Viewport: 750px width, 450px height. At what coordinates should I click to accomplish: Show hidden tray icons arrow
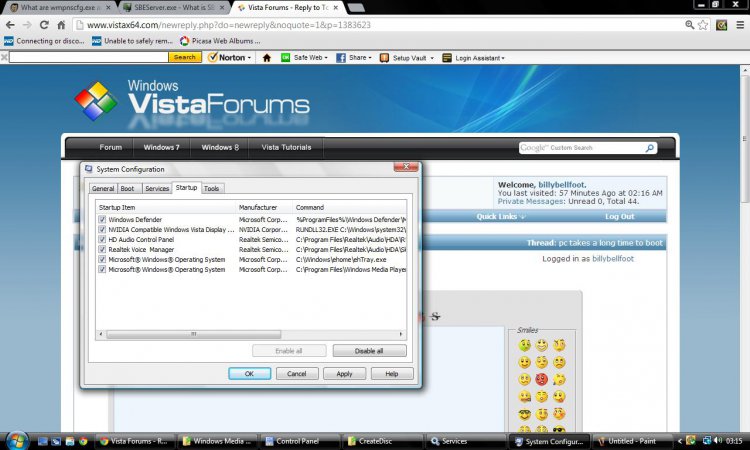click(680, 441)
